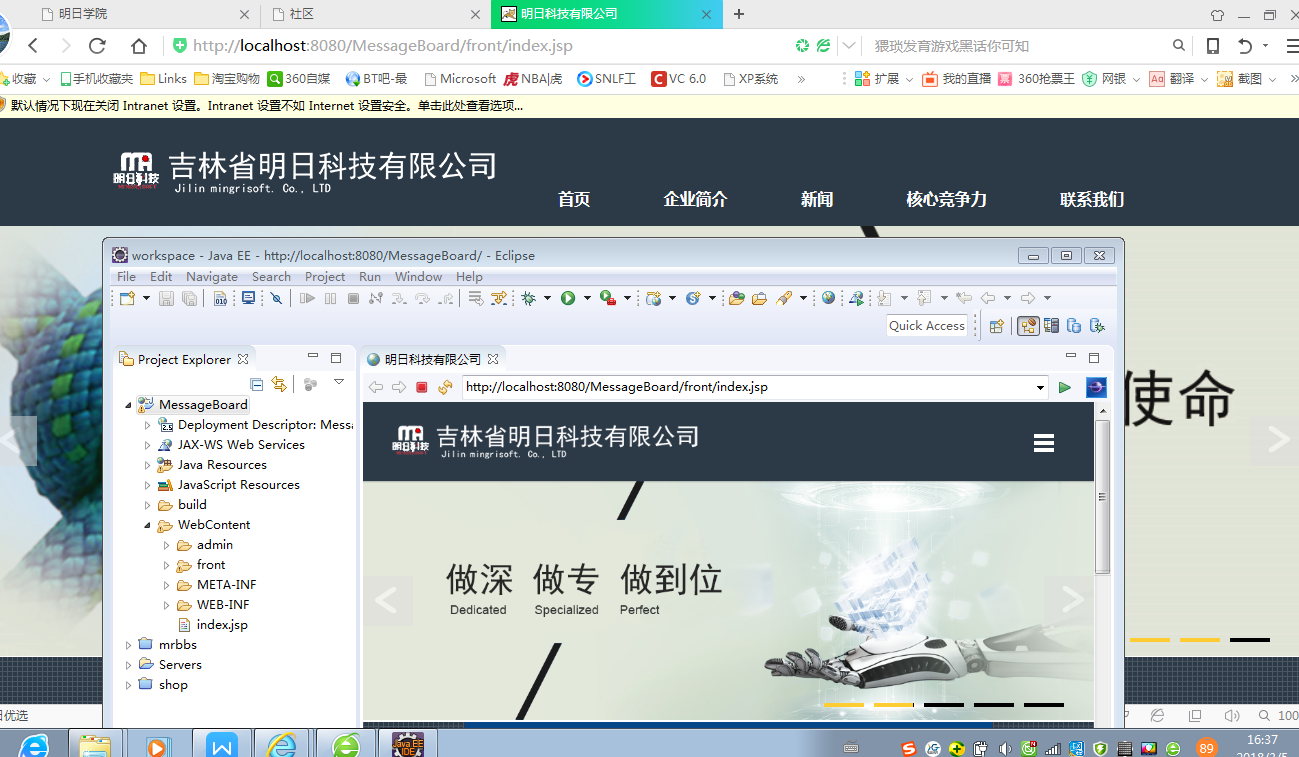
Task: Click the outer browser's home icon
Action: click(139, 46)
